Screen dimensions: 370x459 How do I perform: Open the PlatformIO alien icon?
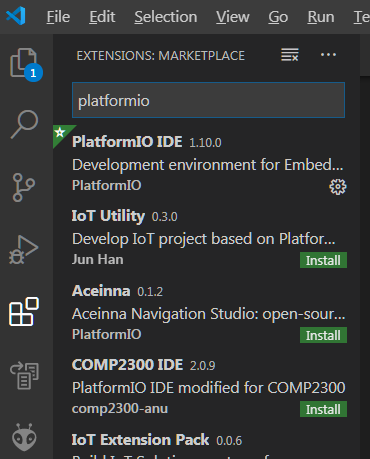click(x=24, y=437)
